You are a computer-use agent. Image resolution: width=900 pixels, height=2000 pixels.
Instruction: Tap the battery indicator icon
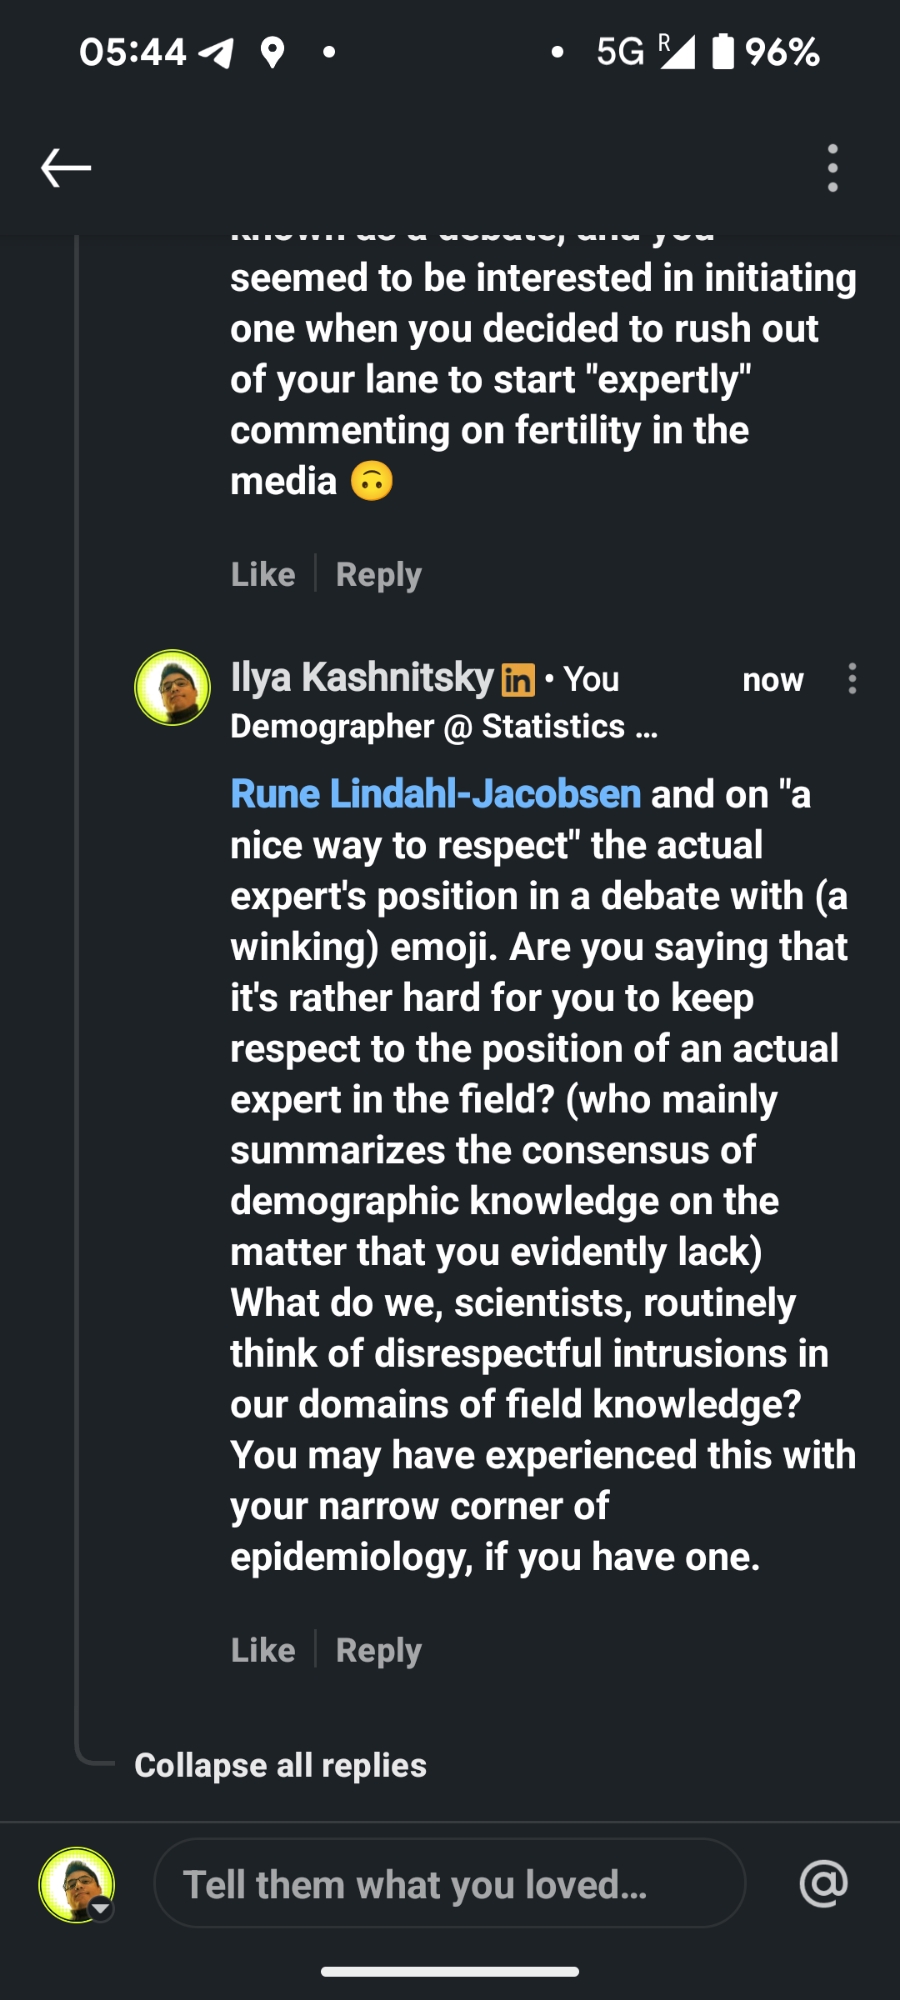pyautogui.click(x=723, y=52)
